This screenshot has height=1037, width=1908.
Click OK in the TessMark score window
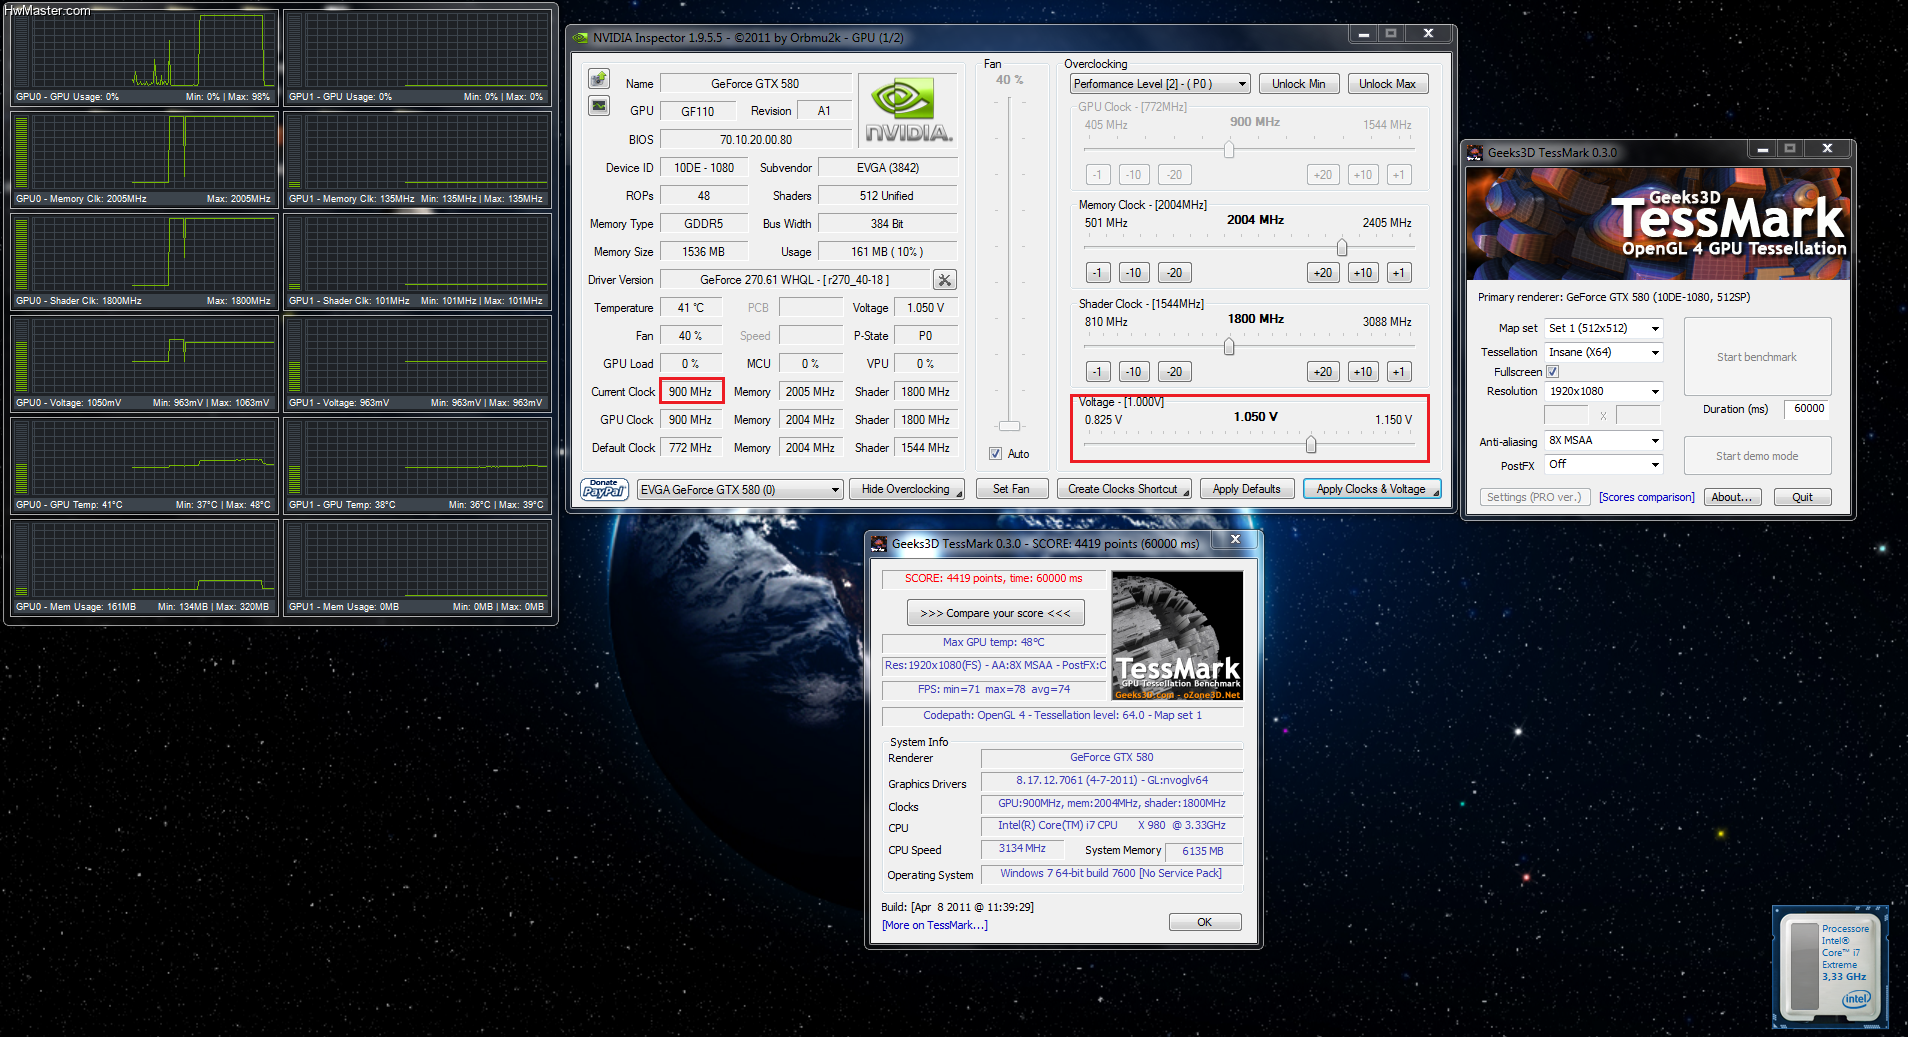coord(1205,922)
